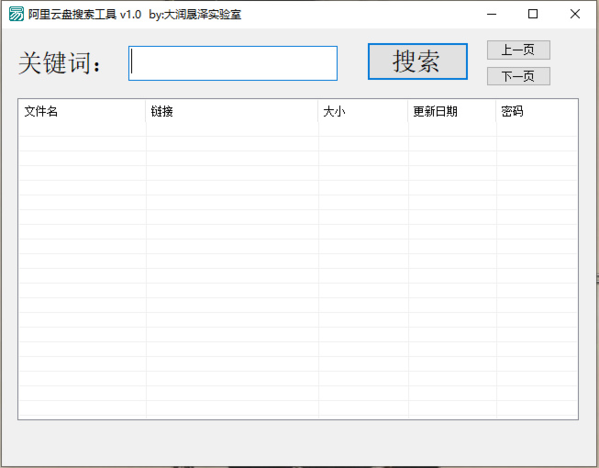Click divider between 更新日期 and 密码 headers
The width and height of the screenshot is (599, 468).
click(x=496, y=112)
